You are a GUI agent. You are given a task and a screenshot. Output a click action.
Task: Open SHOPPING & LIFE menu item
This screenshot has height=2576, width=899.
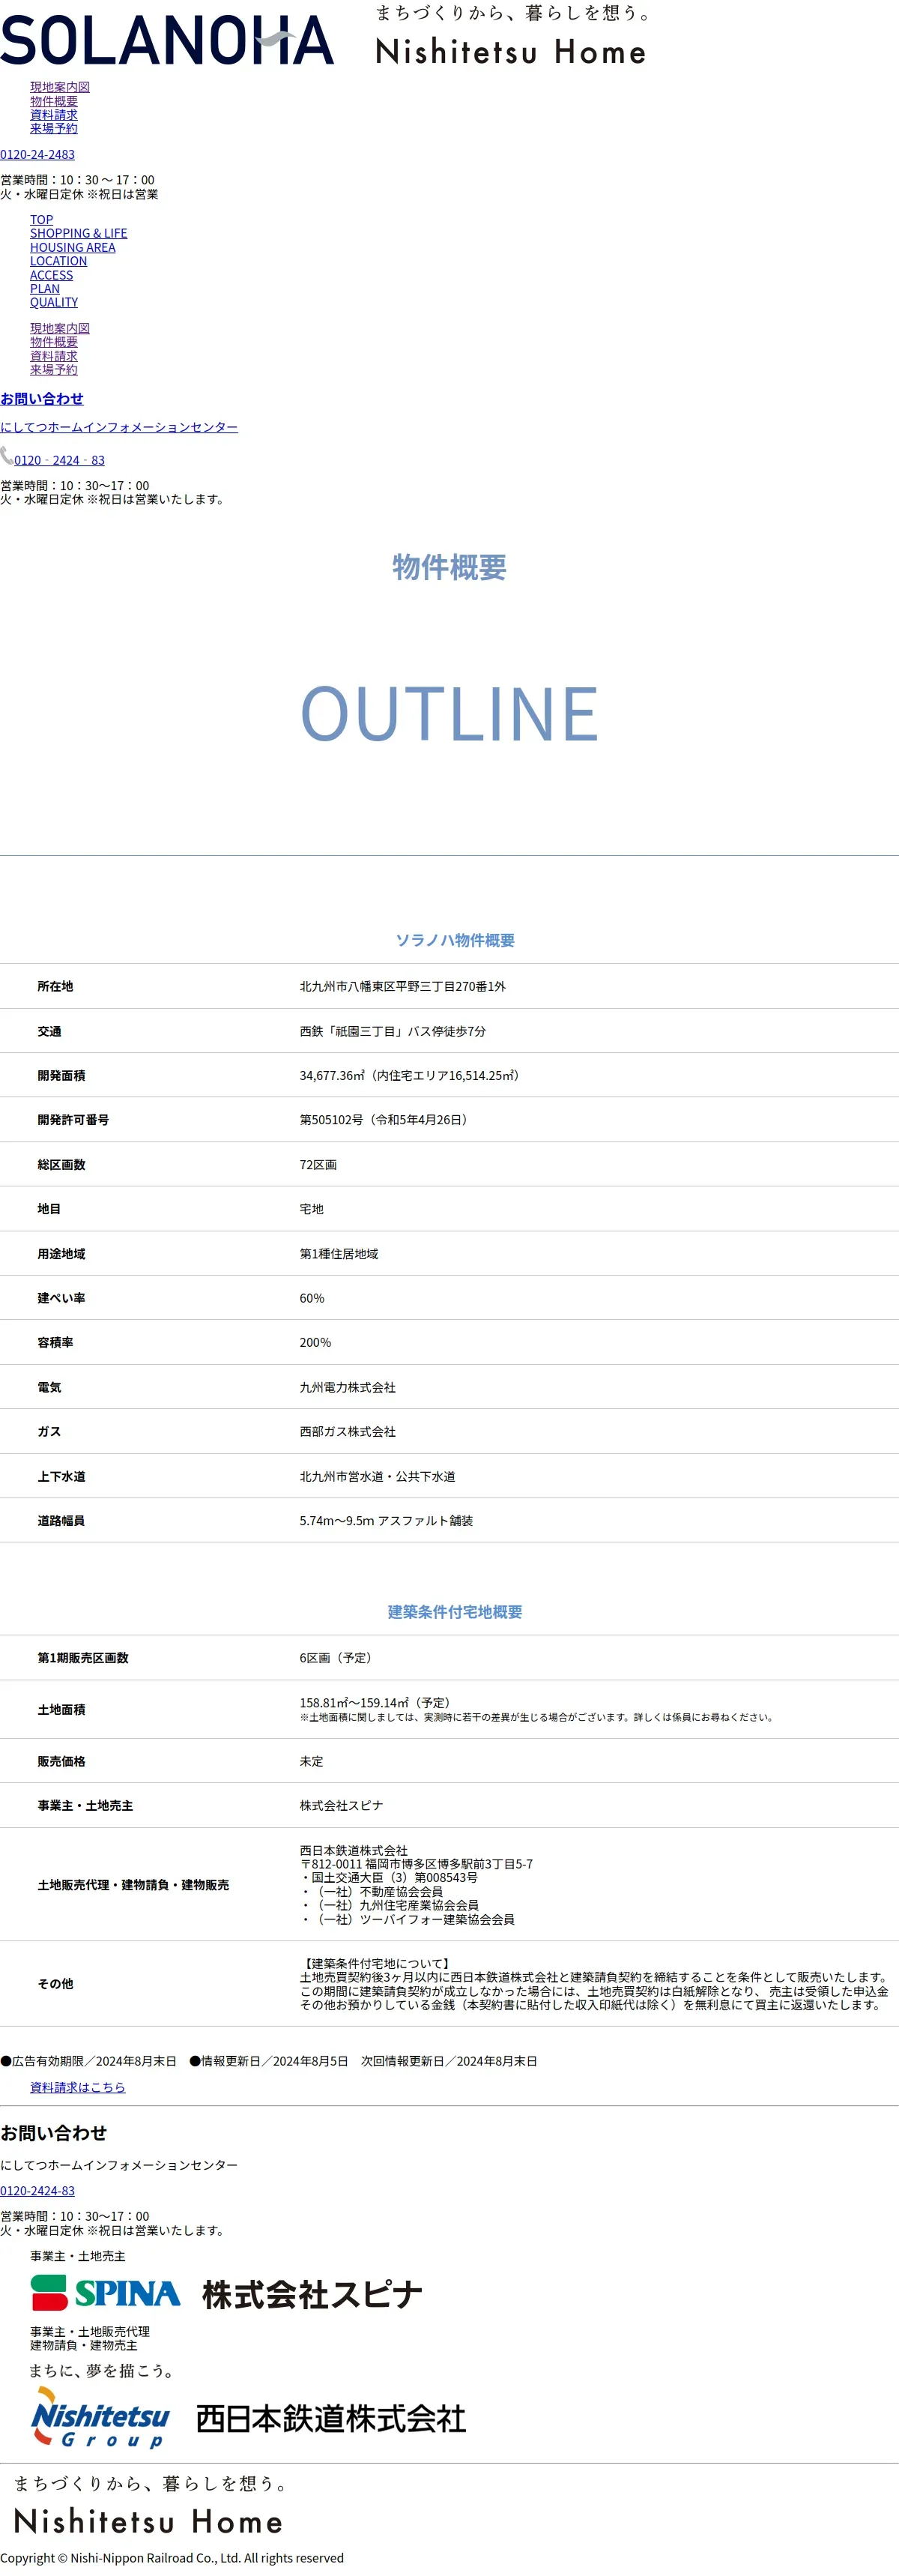(79, 233)
